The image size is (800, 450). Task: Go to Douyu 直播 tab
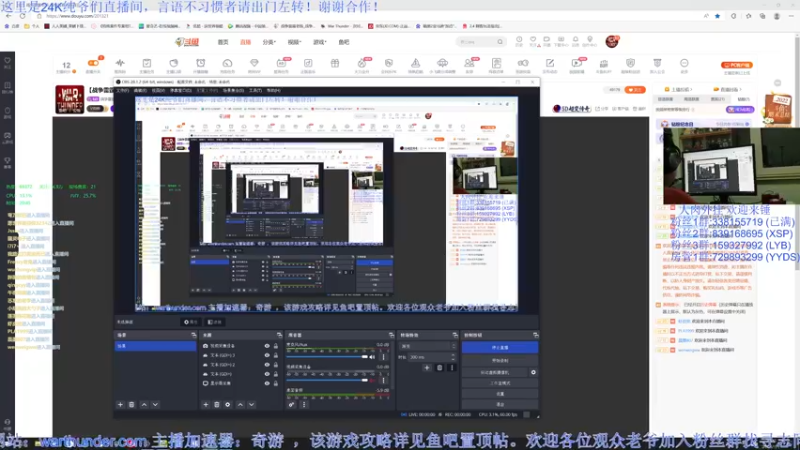tap(245, 42)
